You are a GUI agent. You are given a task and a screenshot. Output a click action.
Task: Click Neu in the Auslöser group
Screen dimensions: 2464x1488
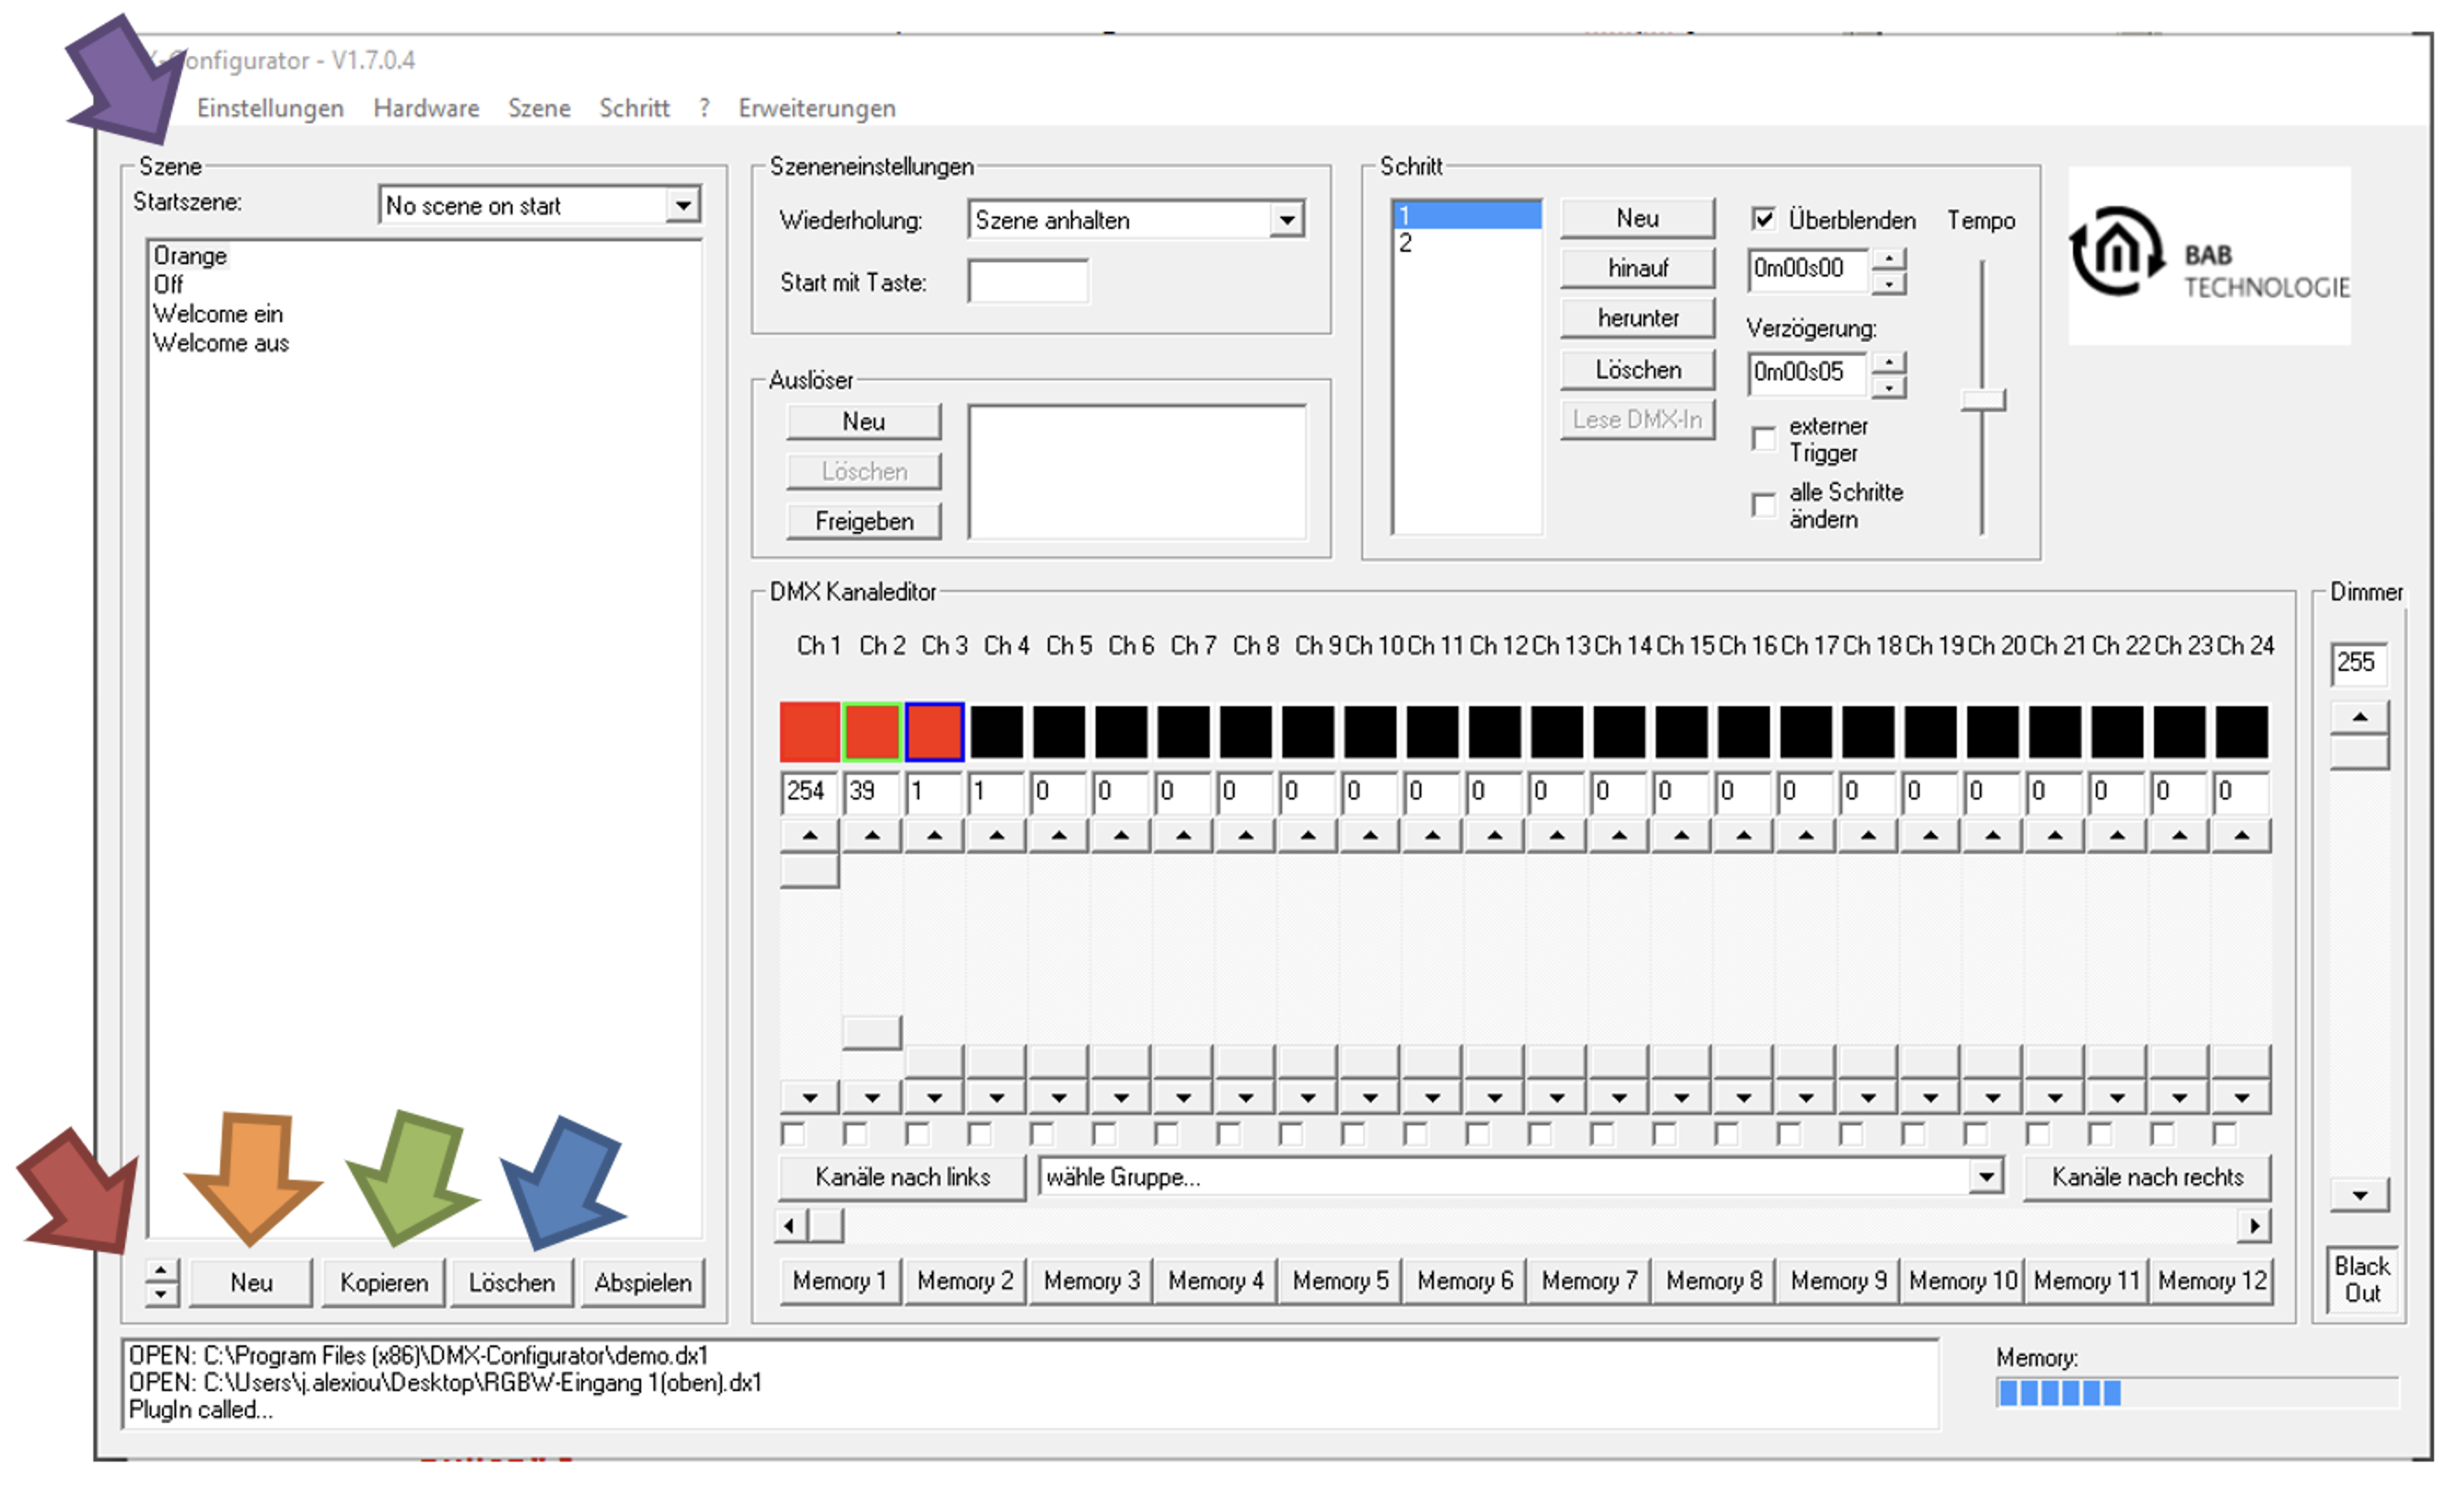[864, 421]
